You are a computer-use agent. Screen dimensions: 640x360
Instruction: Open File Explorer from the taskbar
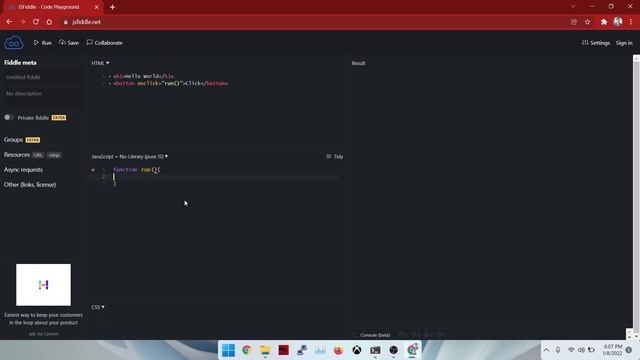pos(265,350)
